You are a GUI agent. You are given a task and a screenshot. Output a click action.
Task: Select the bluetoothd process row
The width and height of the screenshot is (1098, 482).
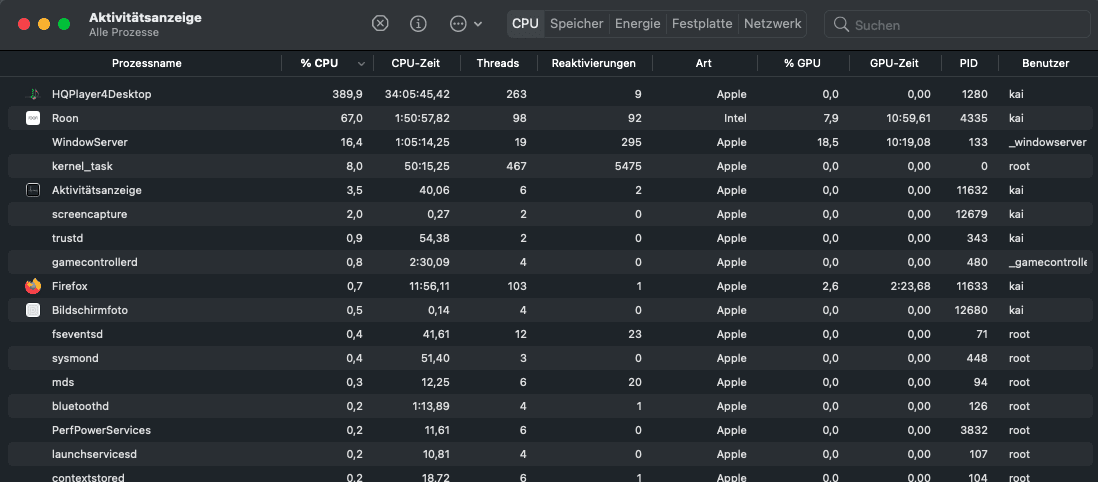[549, 406]
